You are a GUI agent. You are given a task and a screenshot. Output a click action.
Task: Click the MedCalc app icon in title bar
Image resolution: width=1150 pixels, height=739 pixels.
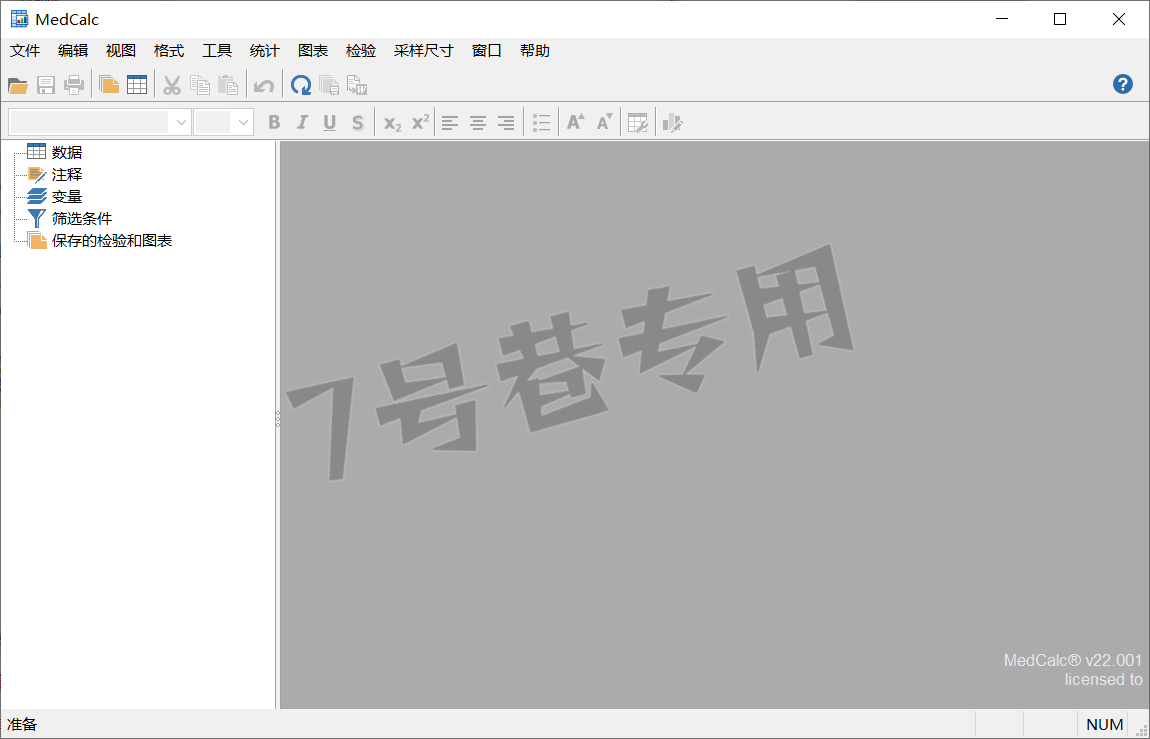coord(20,19)
